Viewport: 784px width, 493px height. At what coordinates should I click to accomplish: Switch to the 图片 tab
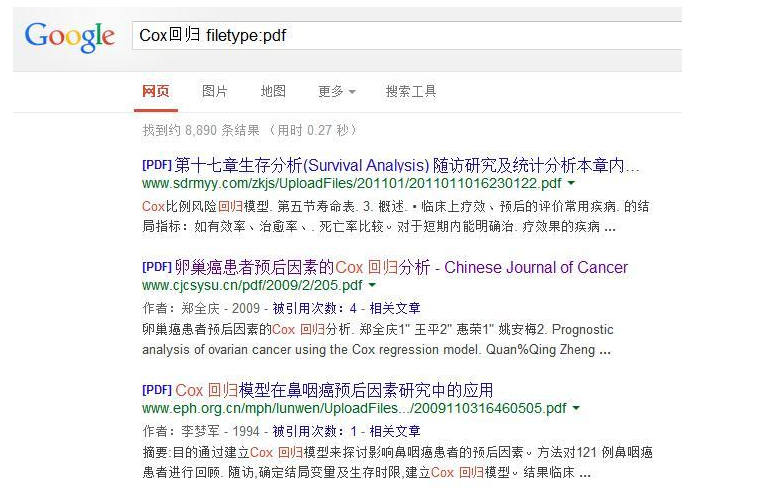tap(214, 91)
